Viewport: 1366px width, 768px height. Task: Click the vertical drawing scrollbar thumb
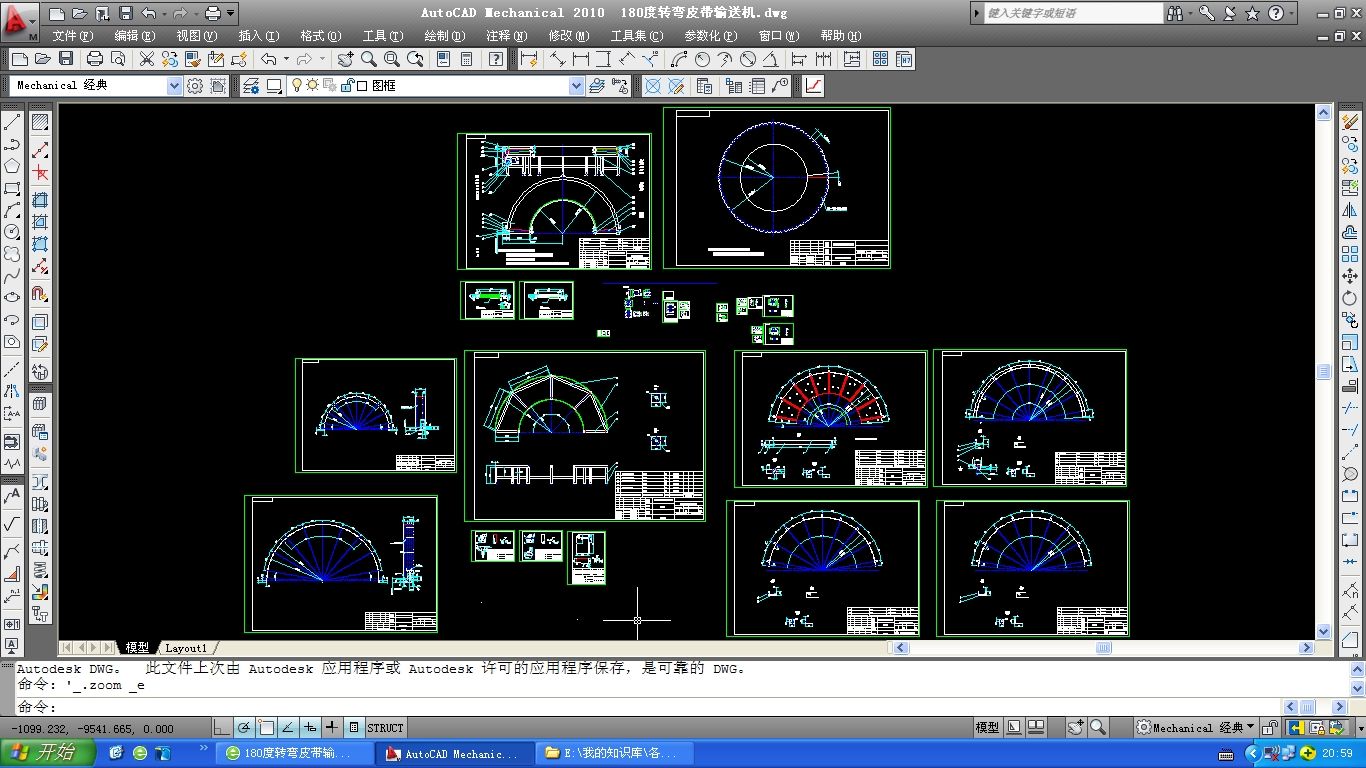point(1324,372)
